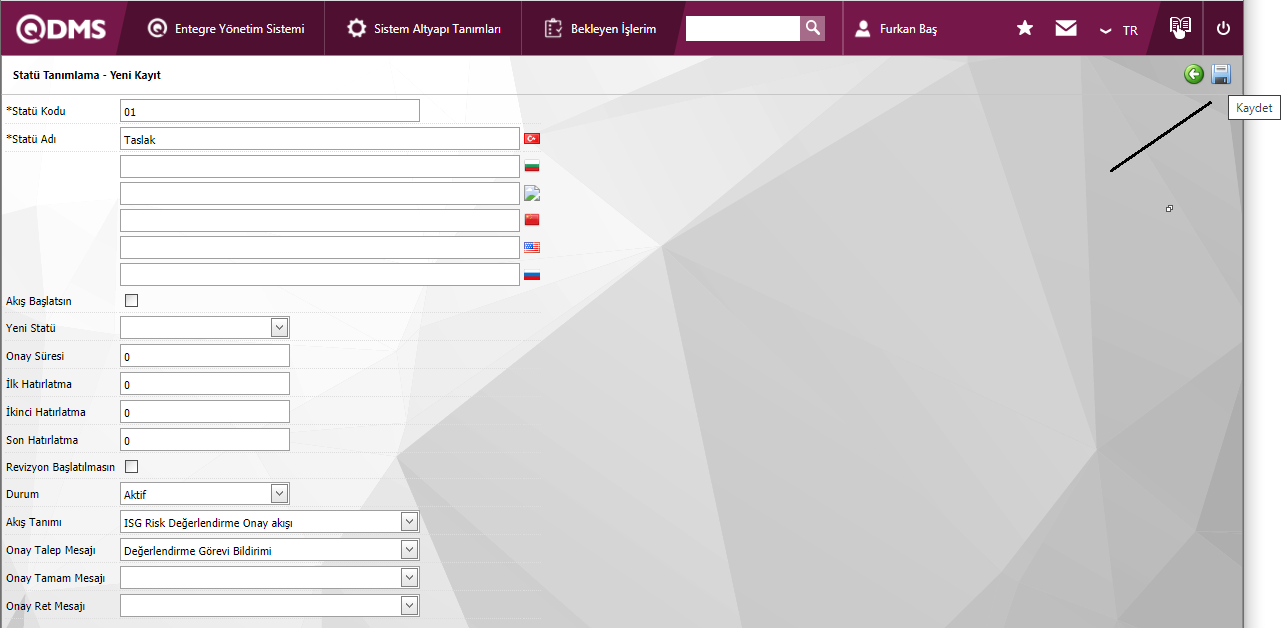Open the mail envelope icon
The image size is (1283, 628).
click(x=1066, y=28)
